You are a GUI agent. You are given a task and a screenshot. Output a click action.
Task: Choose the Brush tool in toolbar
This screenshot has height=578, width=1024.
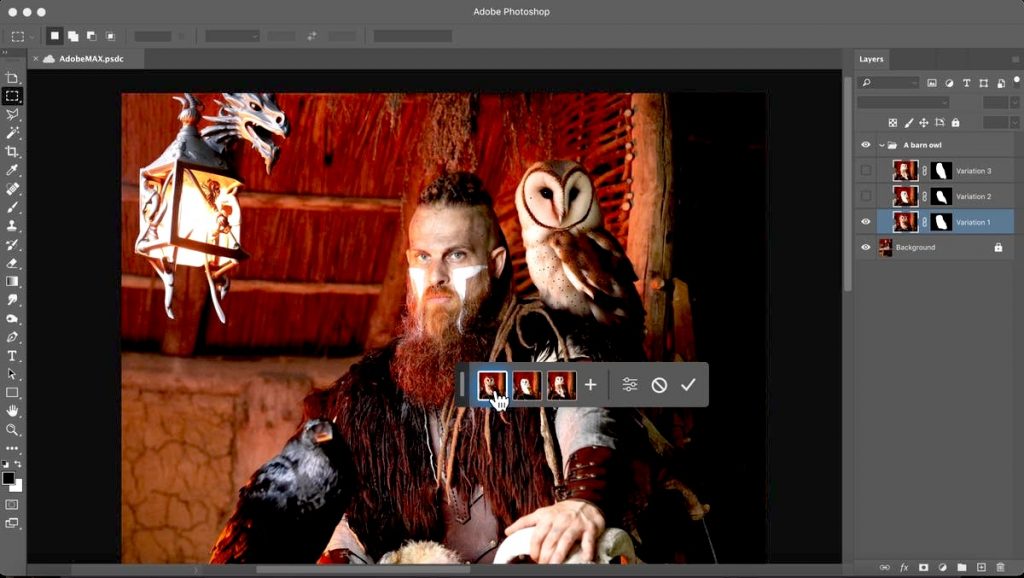(x=13, y=209)
